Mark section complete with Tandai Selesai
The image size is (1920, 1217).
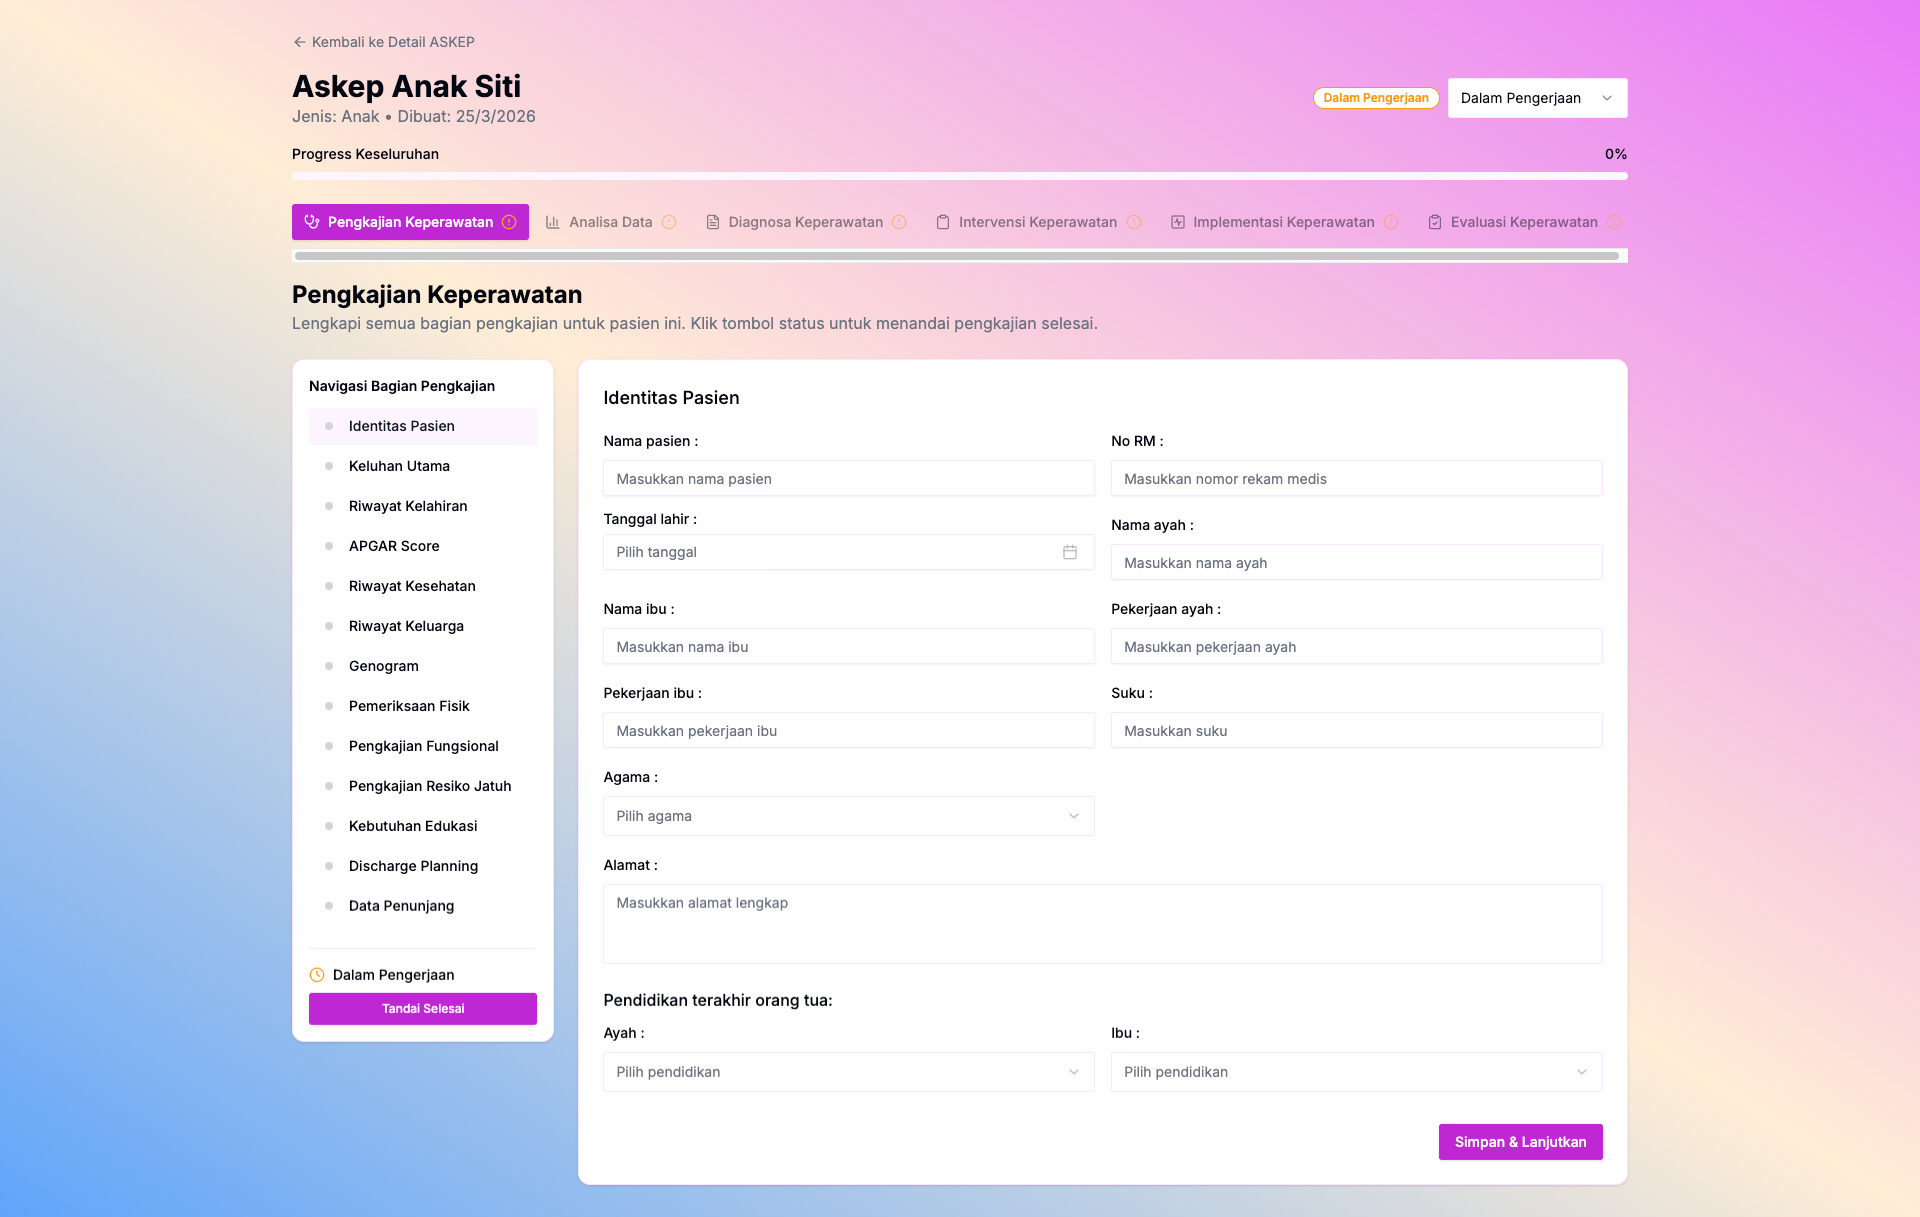pyautogui.click(x=422, y=1008)
